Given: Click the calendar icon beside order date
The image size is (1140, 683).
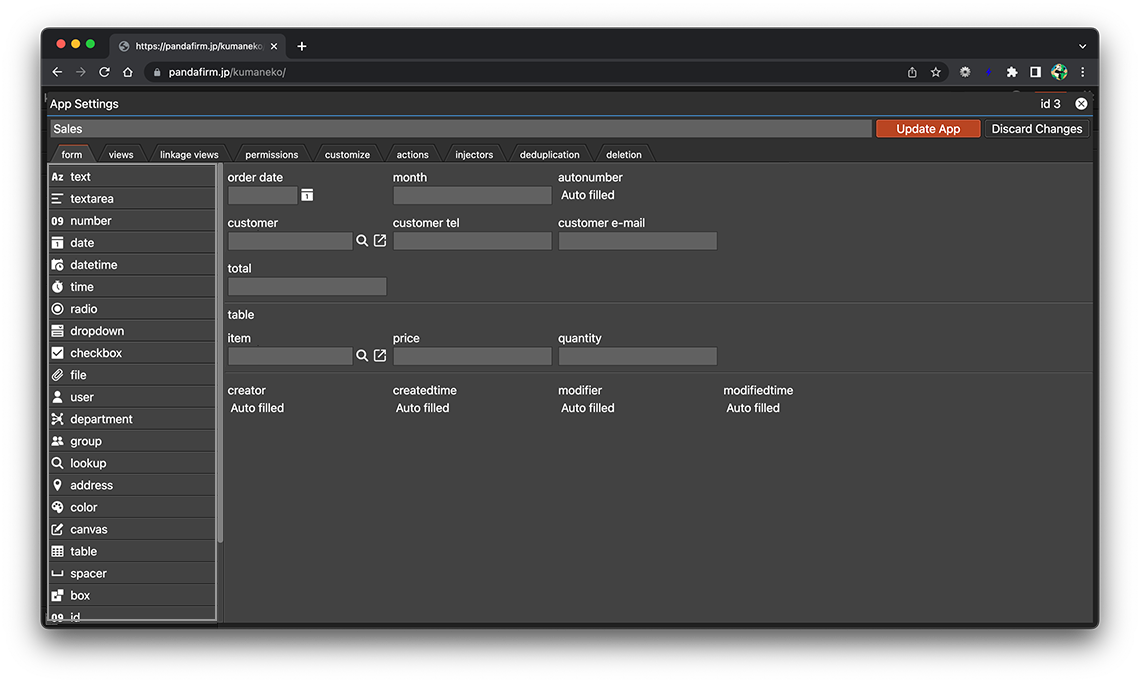Looking at the screenshot, I should [307, 195].
